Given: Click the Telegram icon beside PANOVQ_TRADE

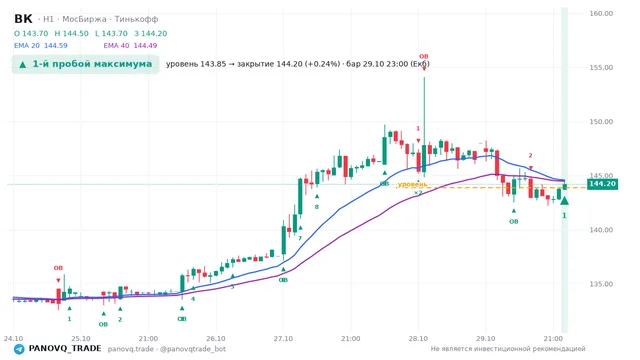Looking at the screenshot, I should pyautogui.click(x=19, y=349).
